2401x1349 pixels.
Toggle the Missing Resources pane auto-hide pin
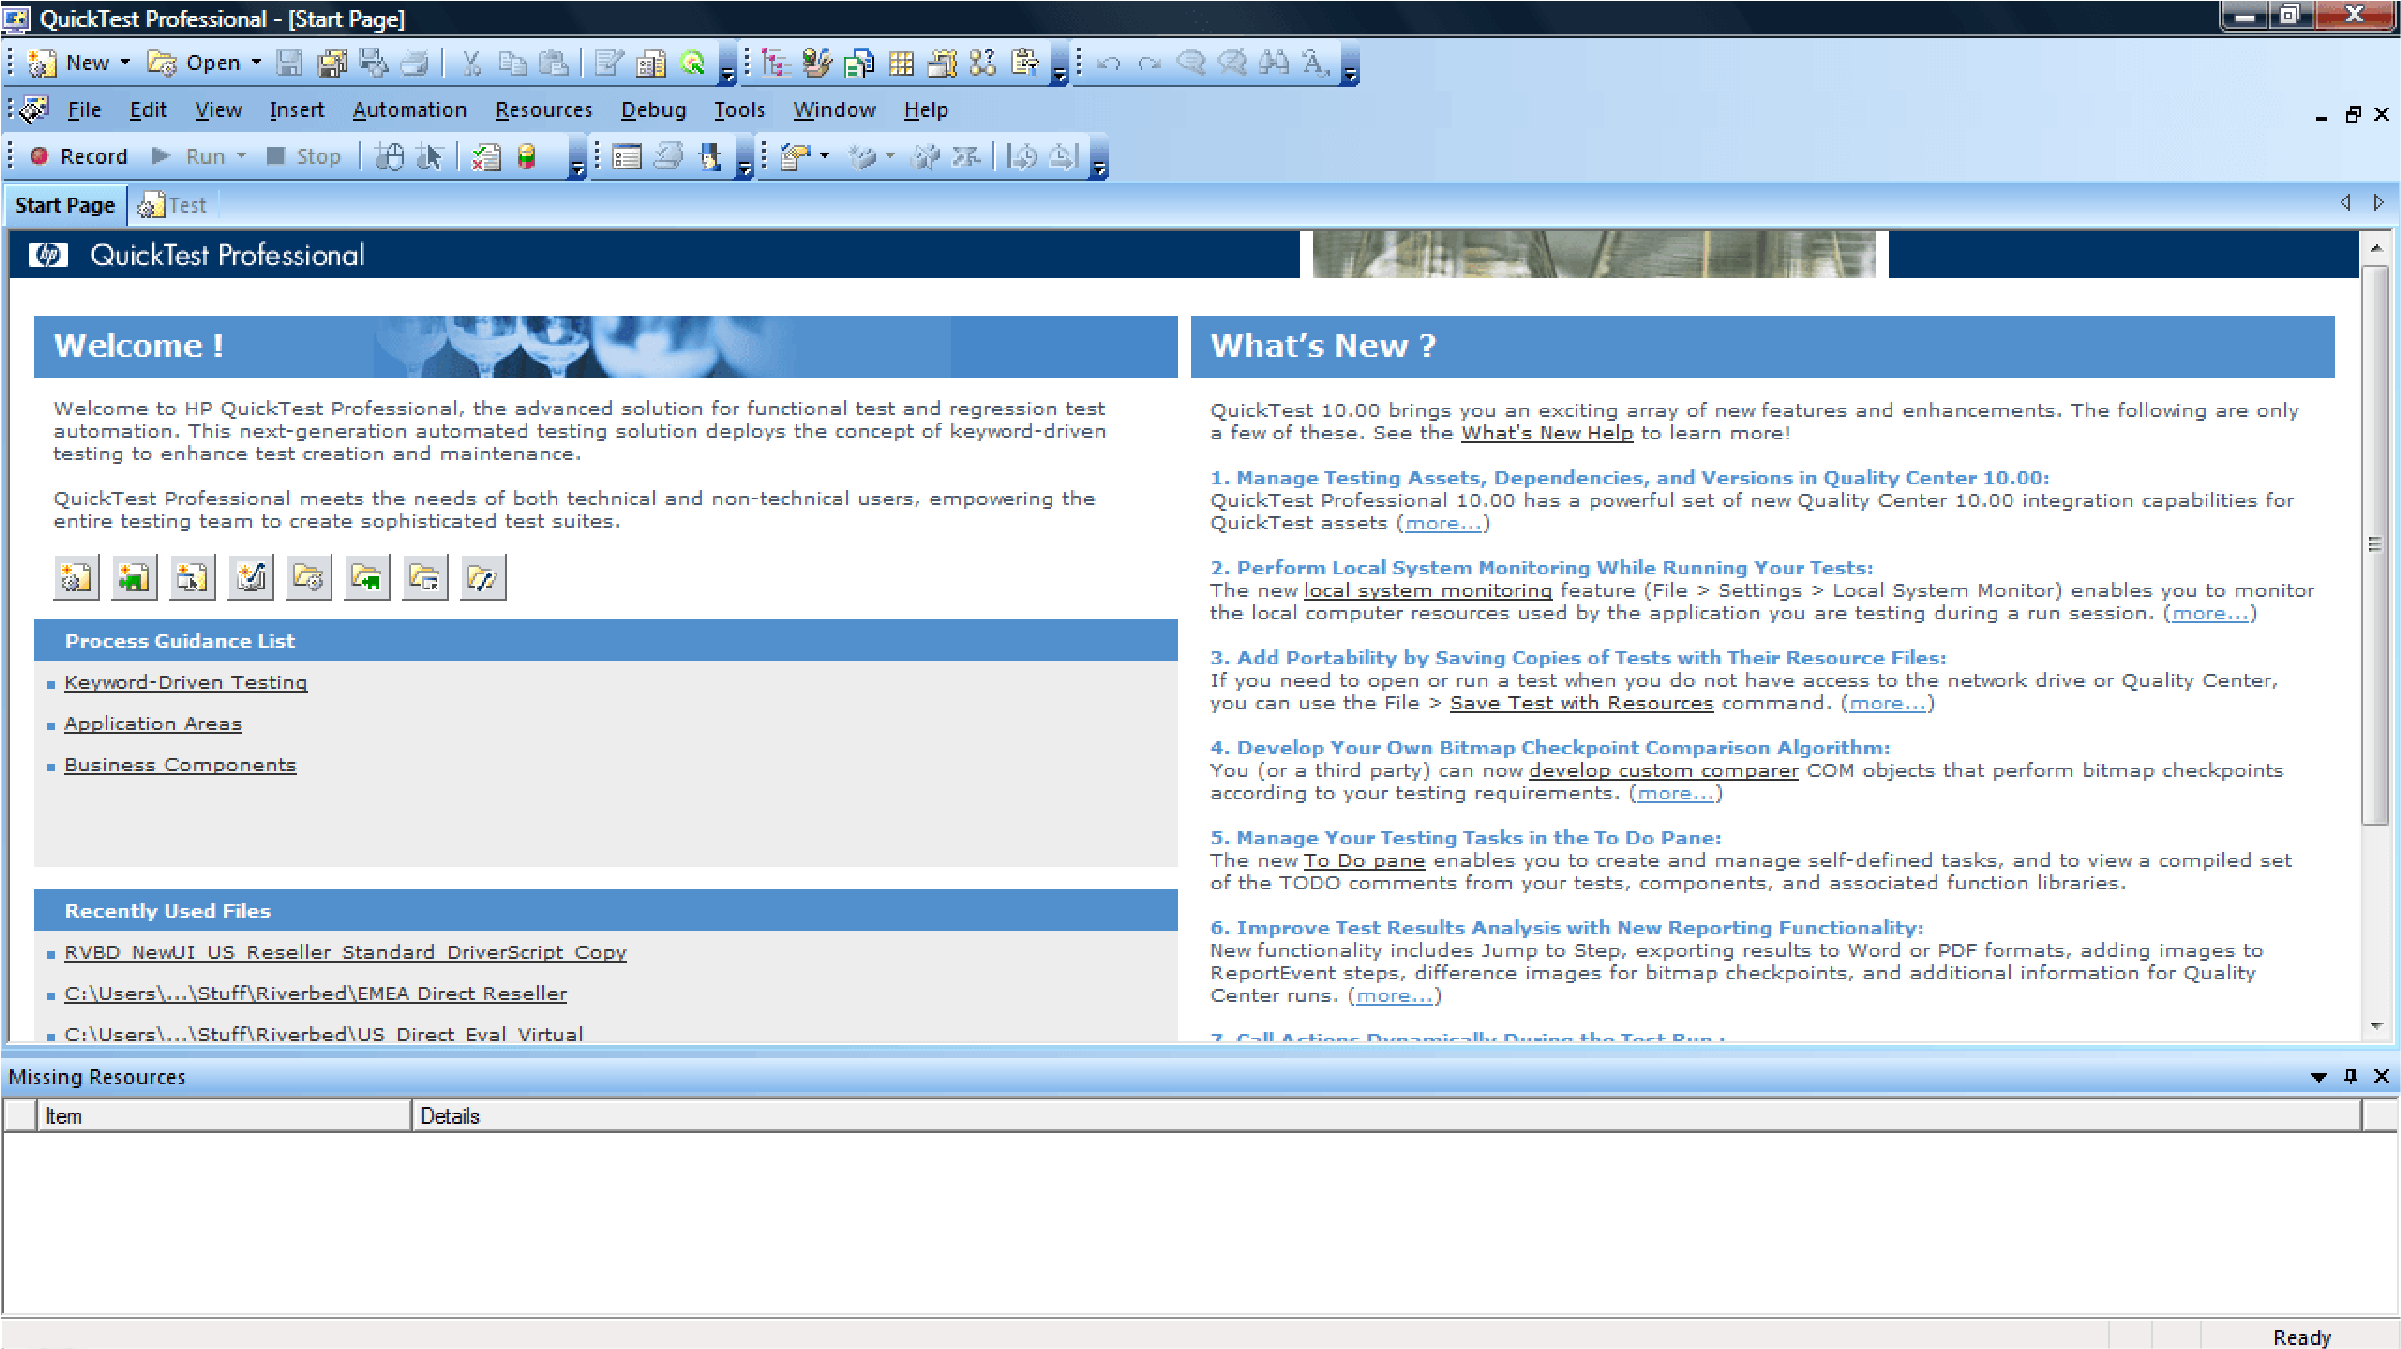click(2350, 1076)
